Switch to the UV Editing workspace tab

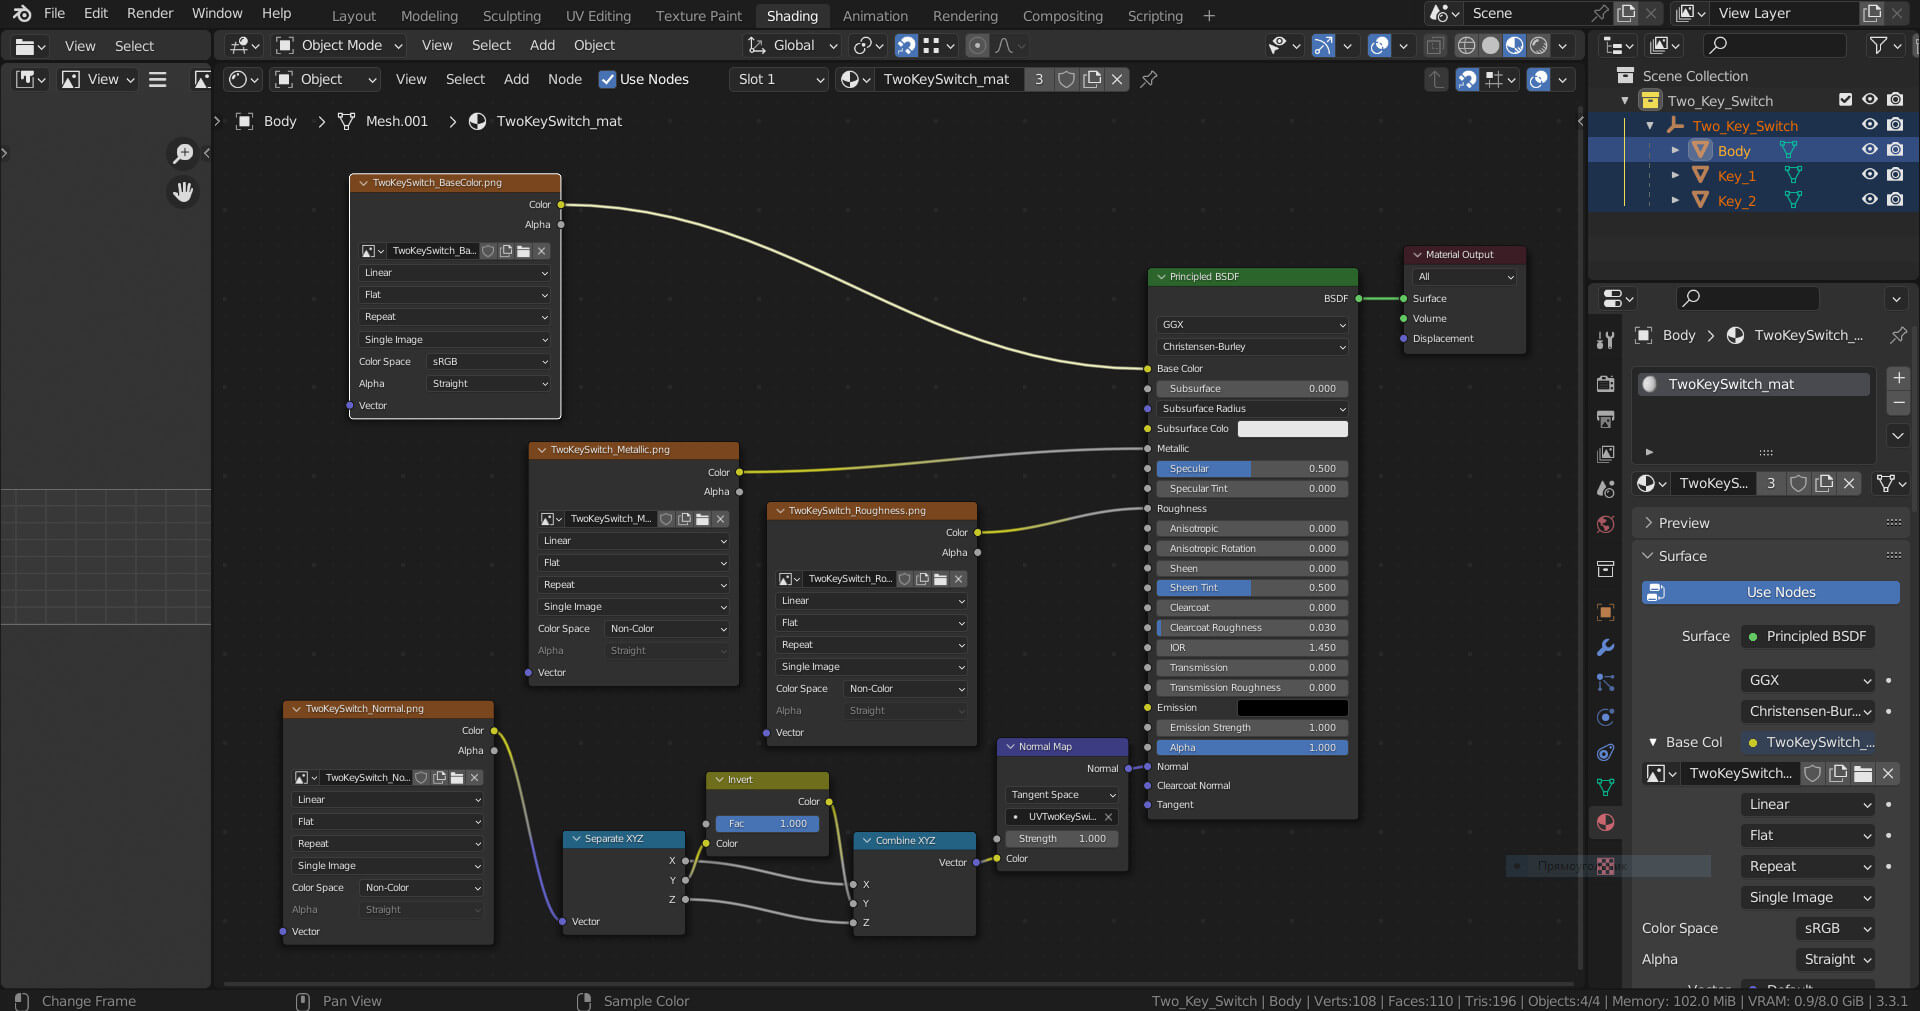597,16
